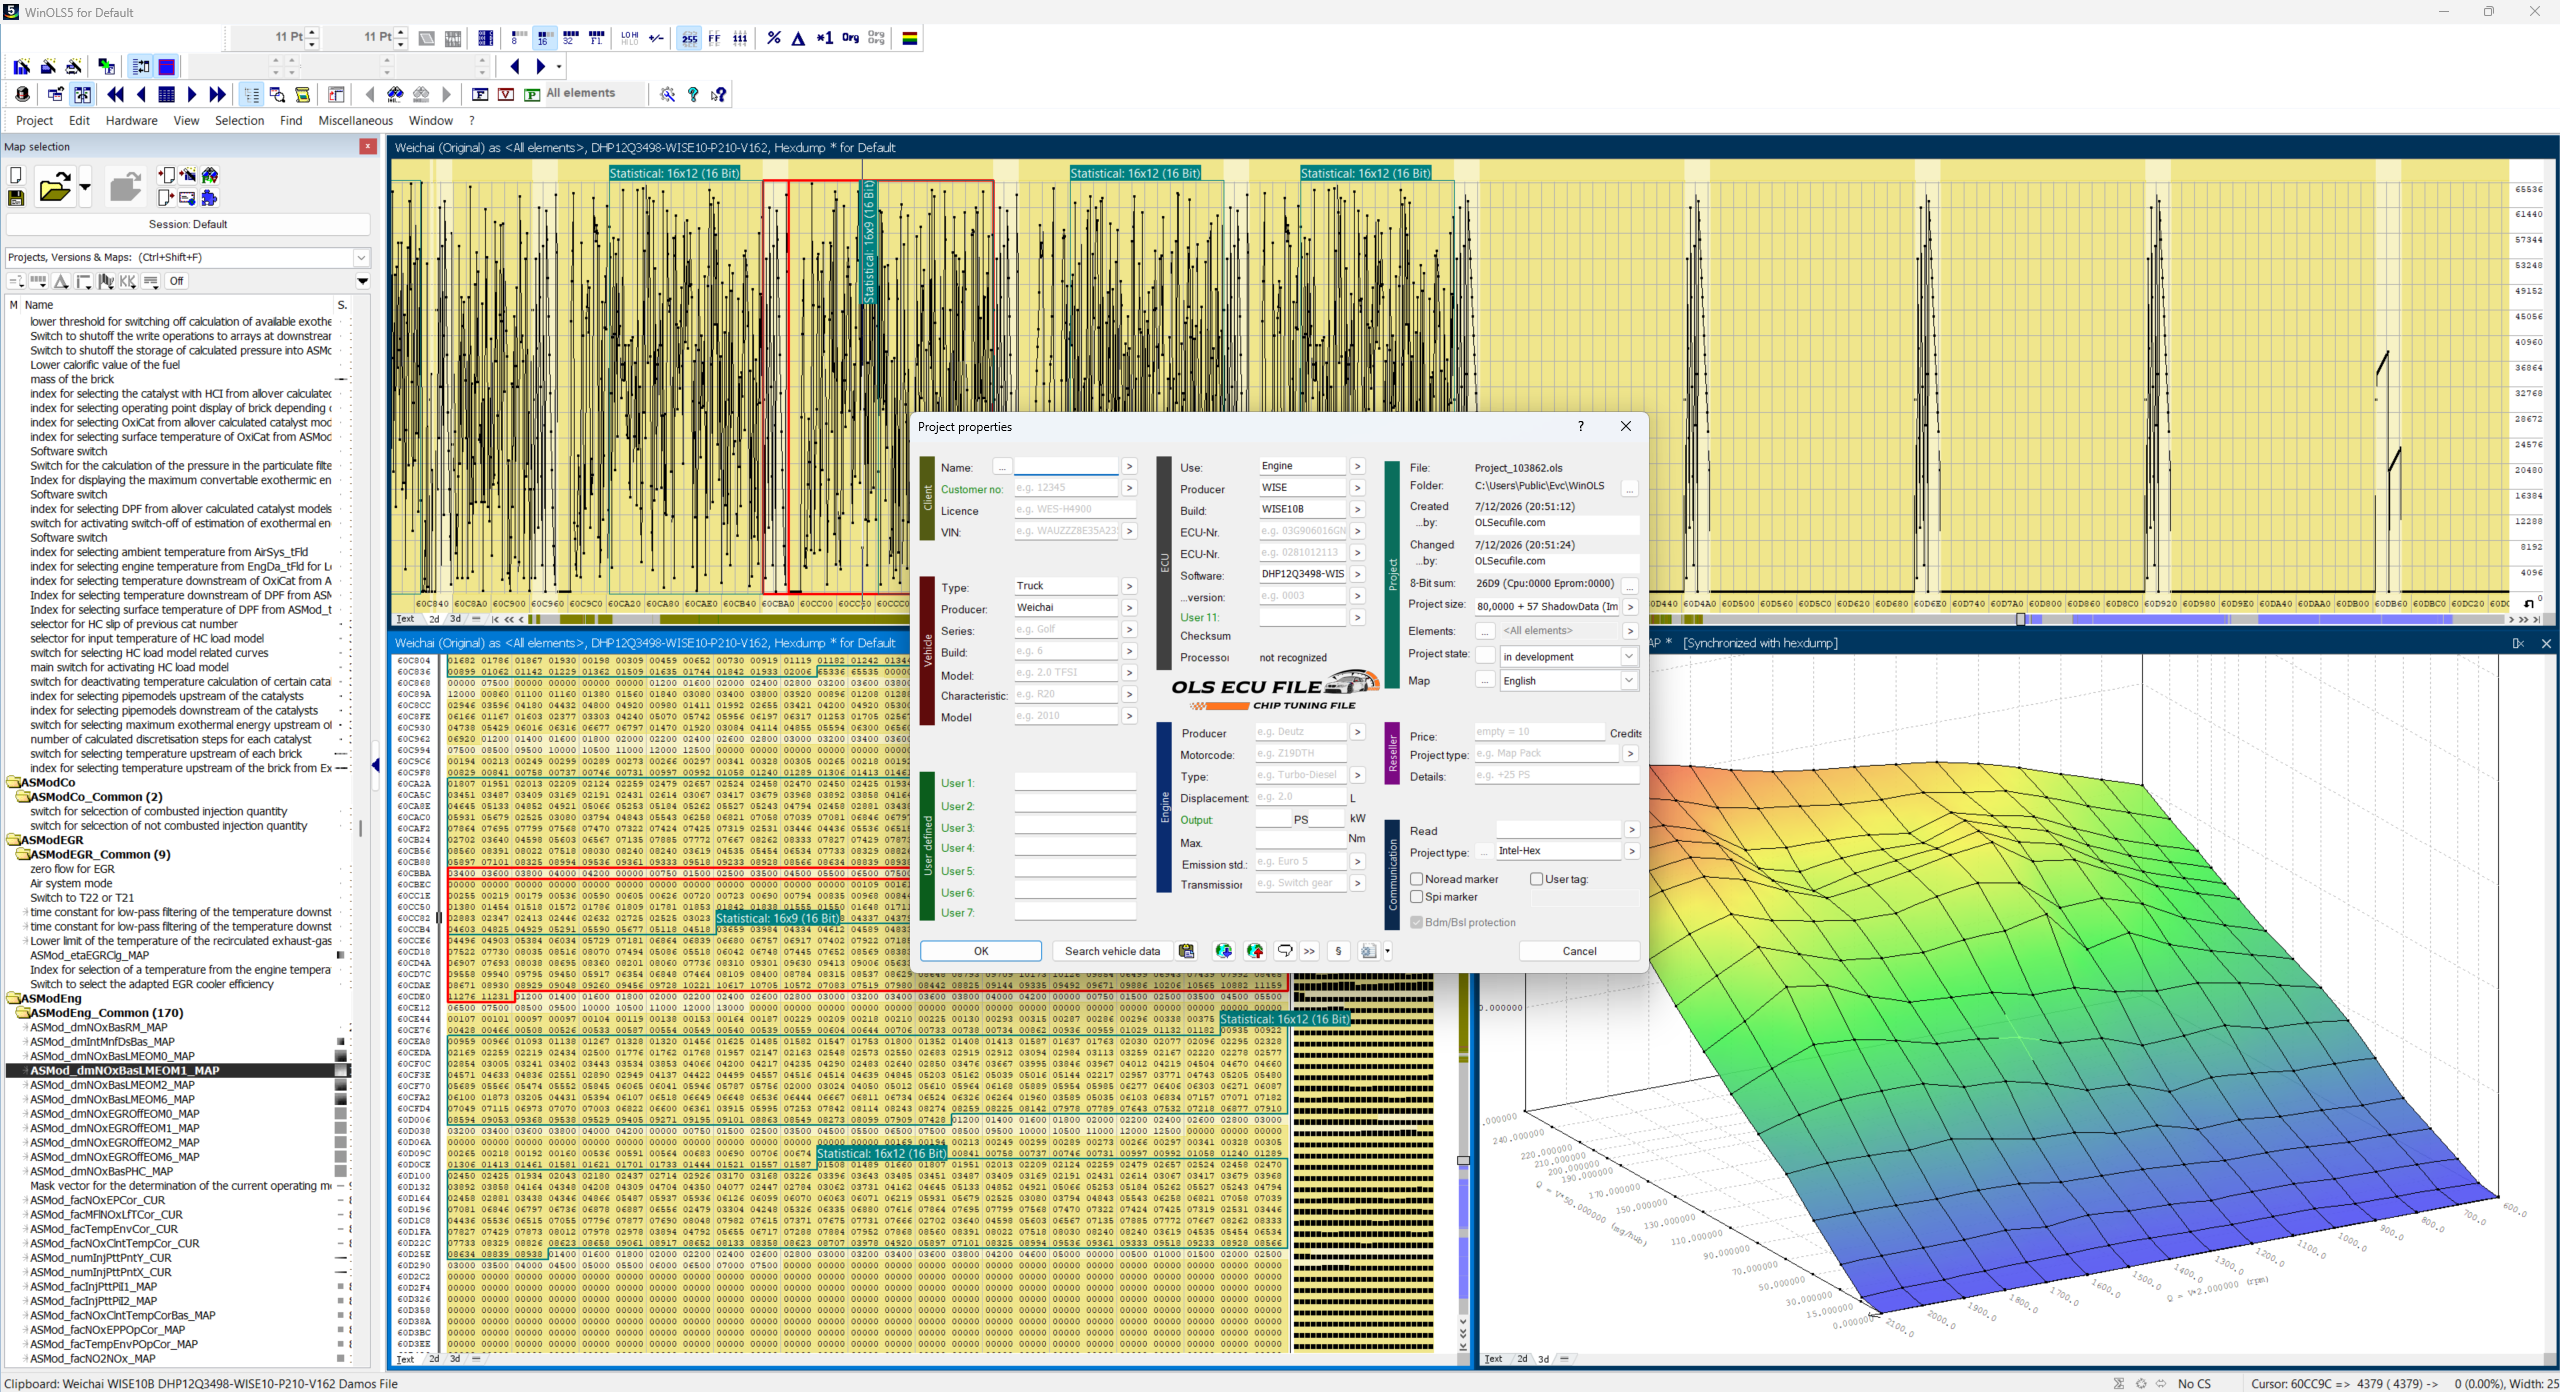This screenshot has width=2560, height=1392.
Task: Enable the Noread marker checkbox
Action: pyautogui.click(x=1416, y=879)
